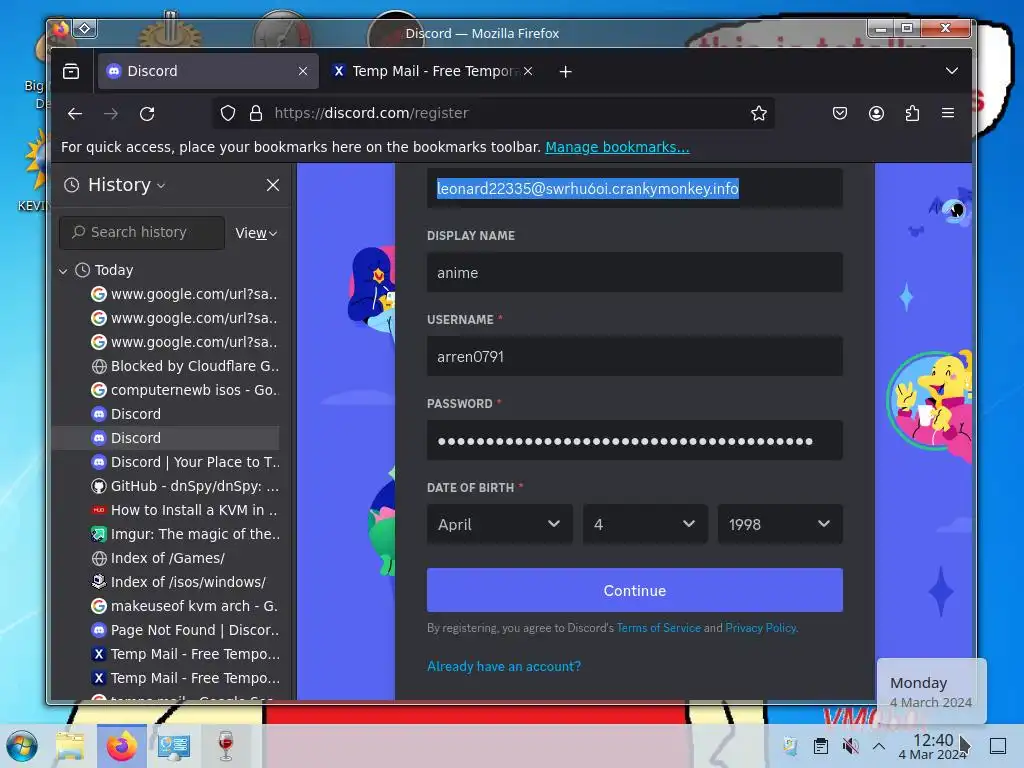This screenshot has height=768, width=1024.
Task: Click the Search history field
Action: tap(142, 232)
